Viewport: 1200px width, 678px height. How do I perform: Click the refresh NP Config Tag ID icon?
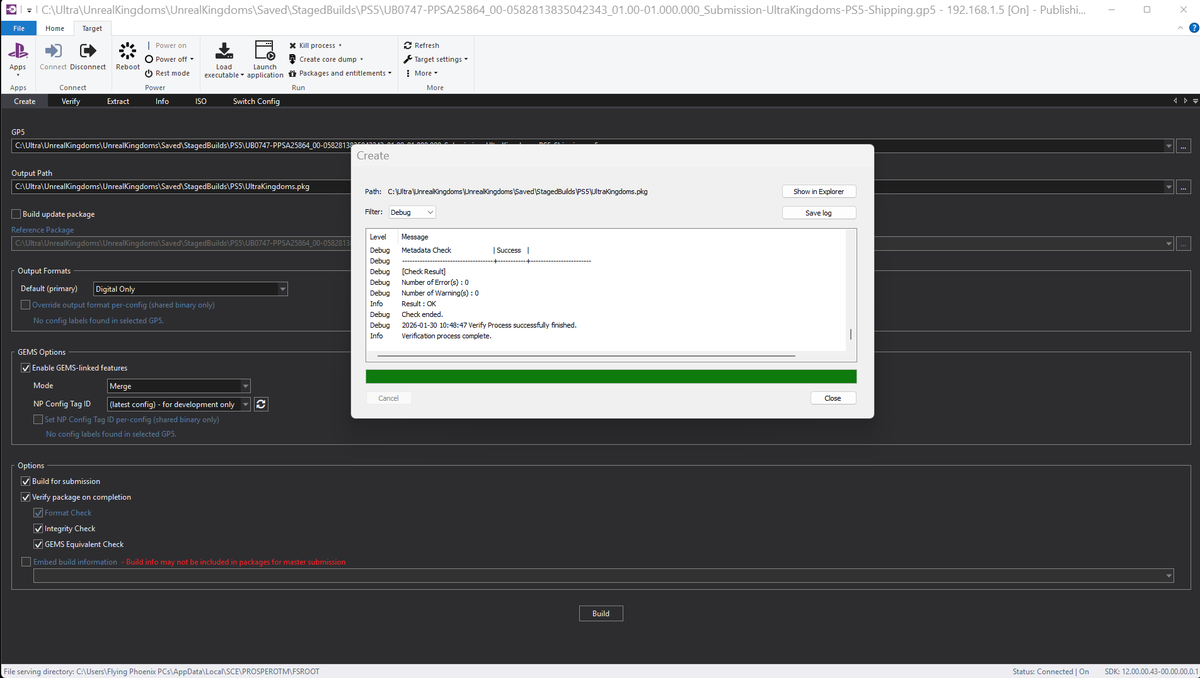pyautogui.click(x=261, y=404)
